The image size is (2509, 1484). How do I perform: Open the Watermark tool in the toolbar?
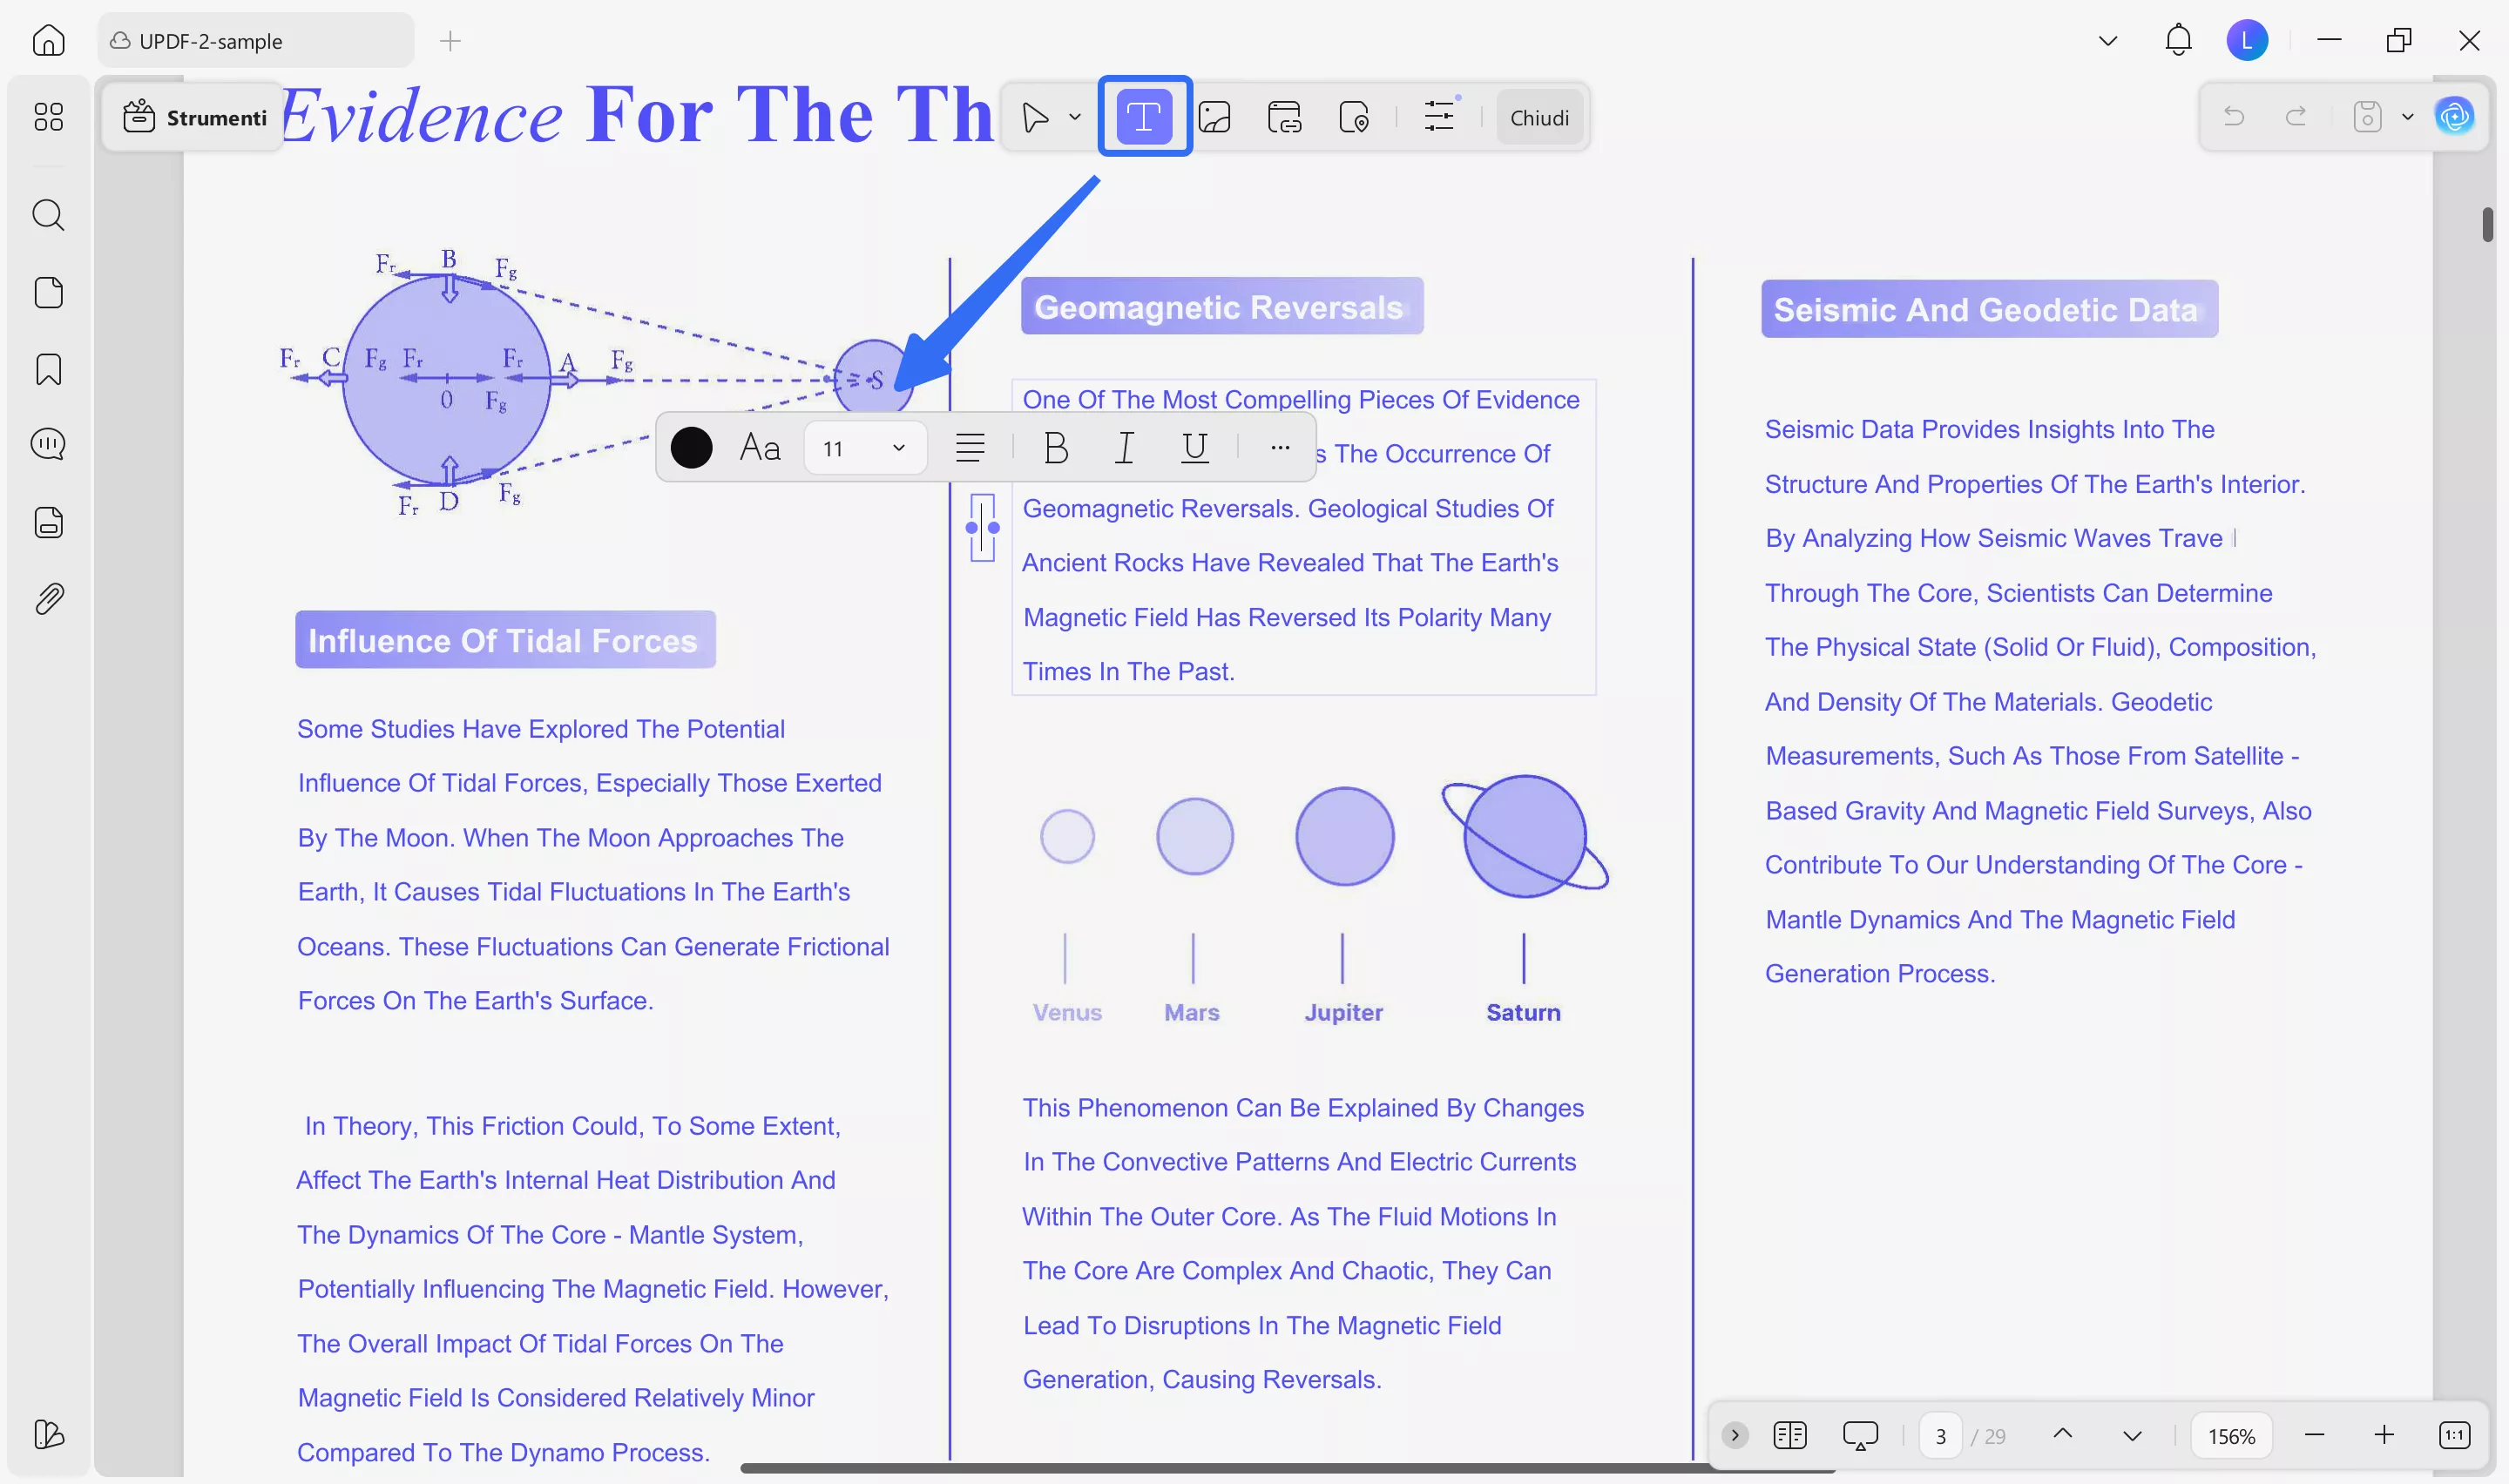[1355, 117]
